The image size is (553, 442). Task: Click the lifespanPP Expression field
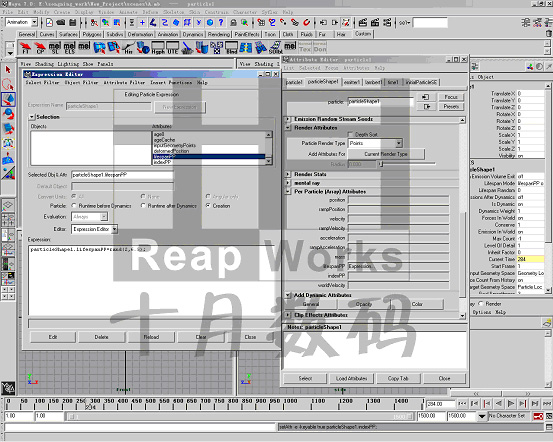(399, 266)
